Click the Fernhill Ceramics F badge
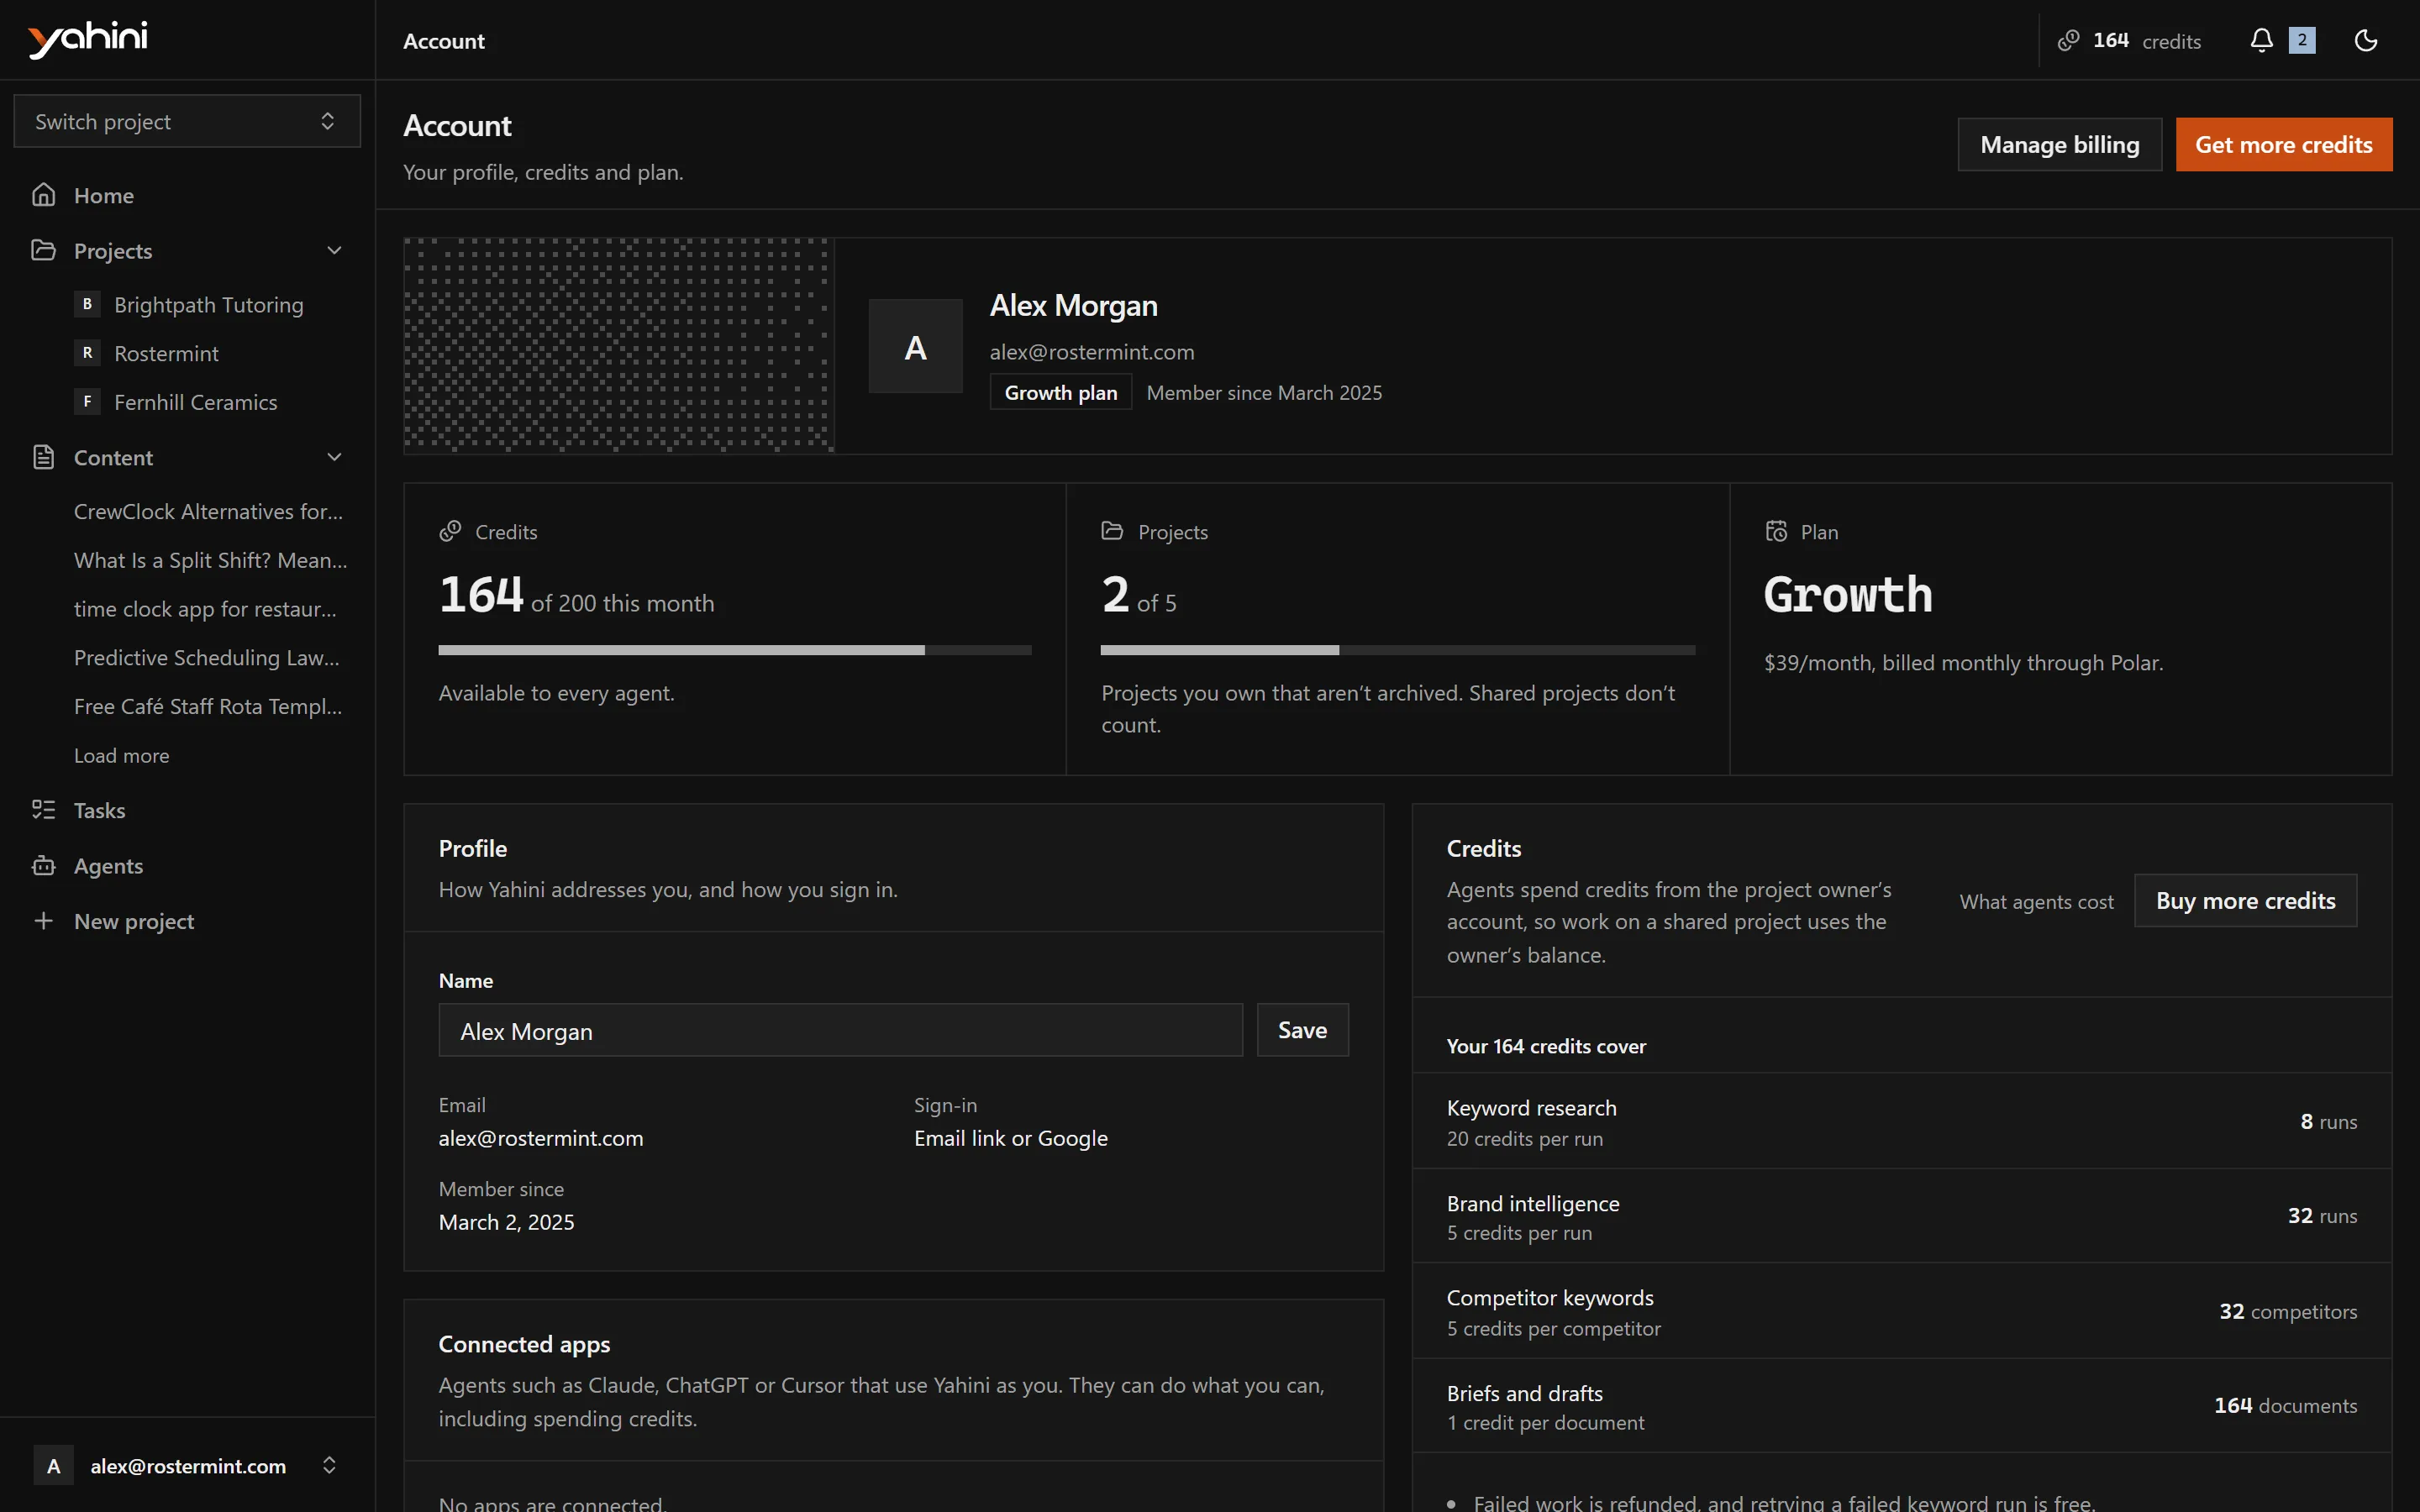Viewport: 2420px width, 1512px height. coord(87,402)
